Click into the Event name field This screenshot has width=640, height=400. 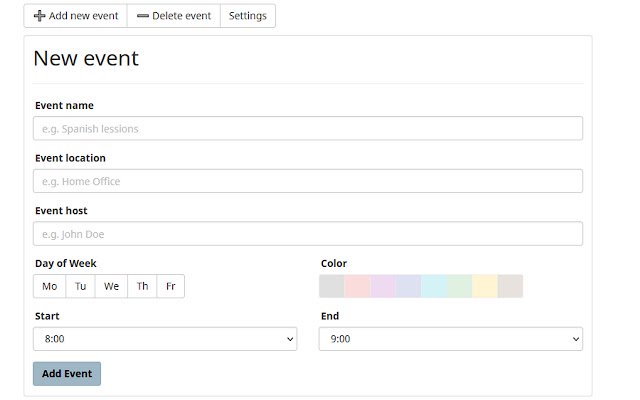[x=308, y=129]
